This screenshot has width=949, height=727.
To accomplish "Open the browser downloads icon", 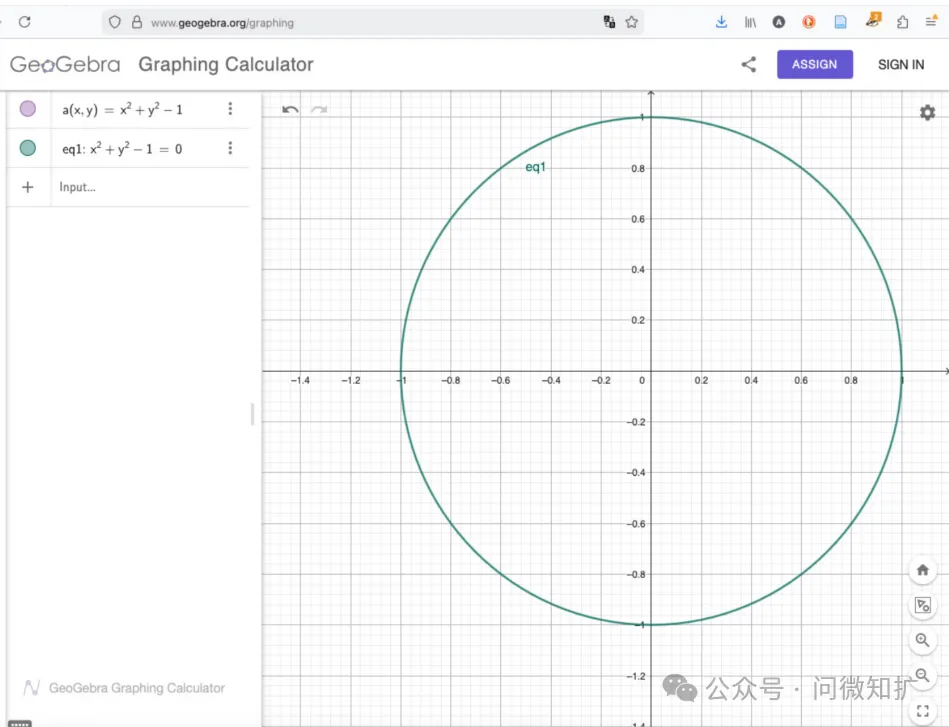I will point(721,22).
